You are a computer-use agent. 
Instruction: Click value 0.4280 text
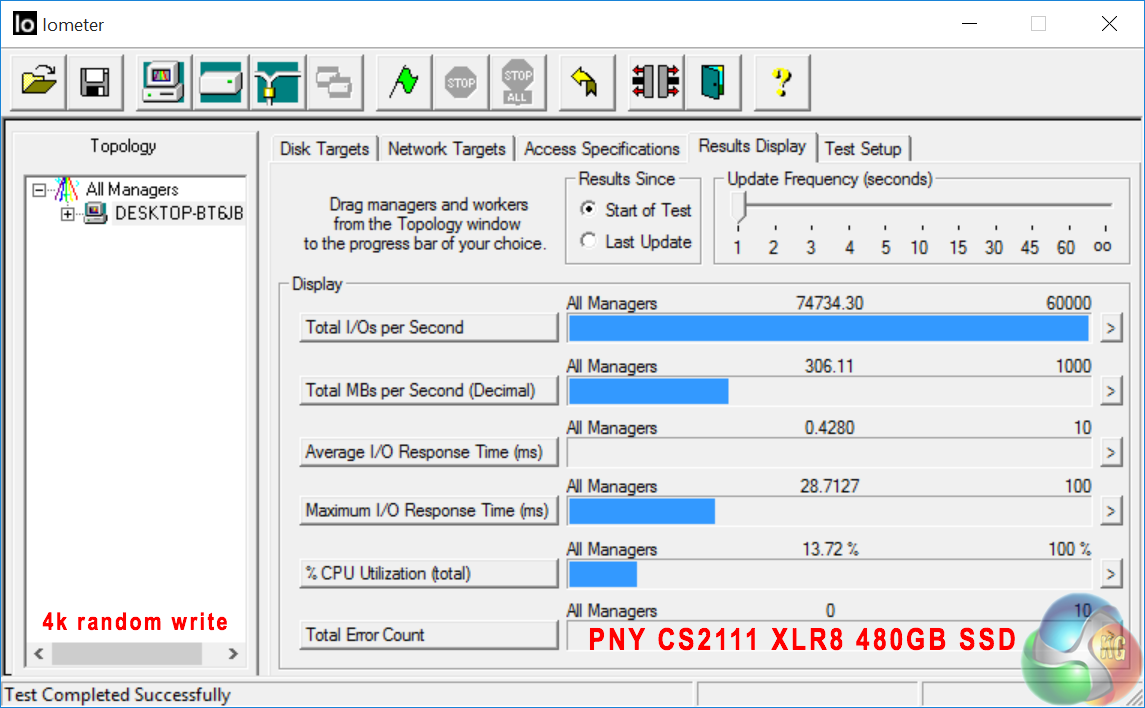[830, 428]
